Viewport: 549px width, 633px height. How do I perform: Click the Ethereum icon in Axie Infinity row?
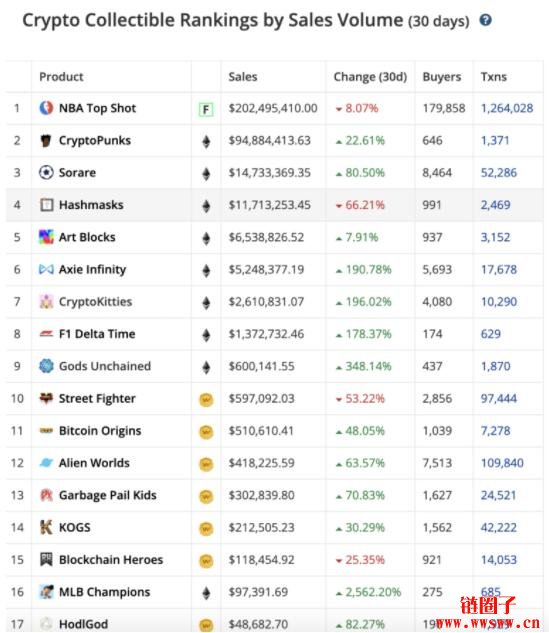click(x=206, y=270)
